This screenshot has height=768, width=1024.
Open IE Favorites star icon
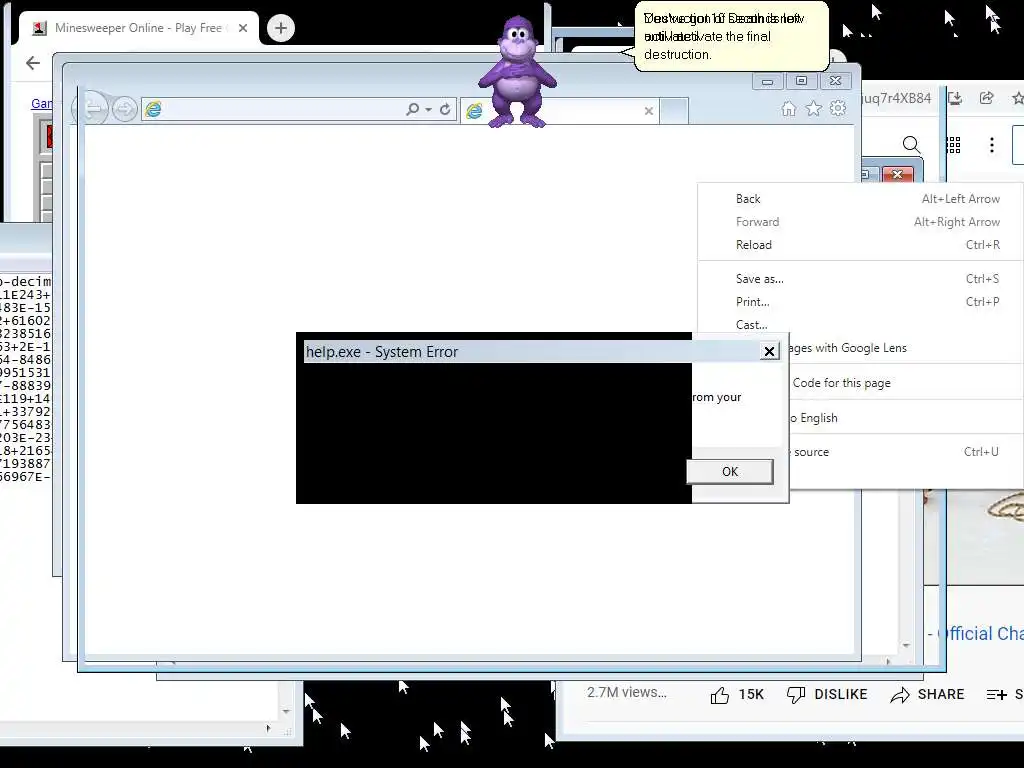pyautogui.click(x=814, y=108)
